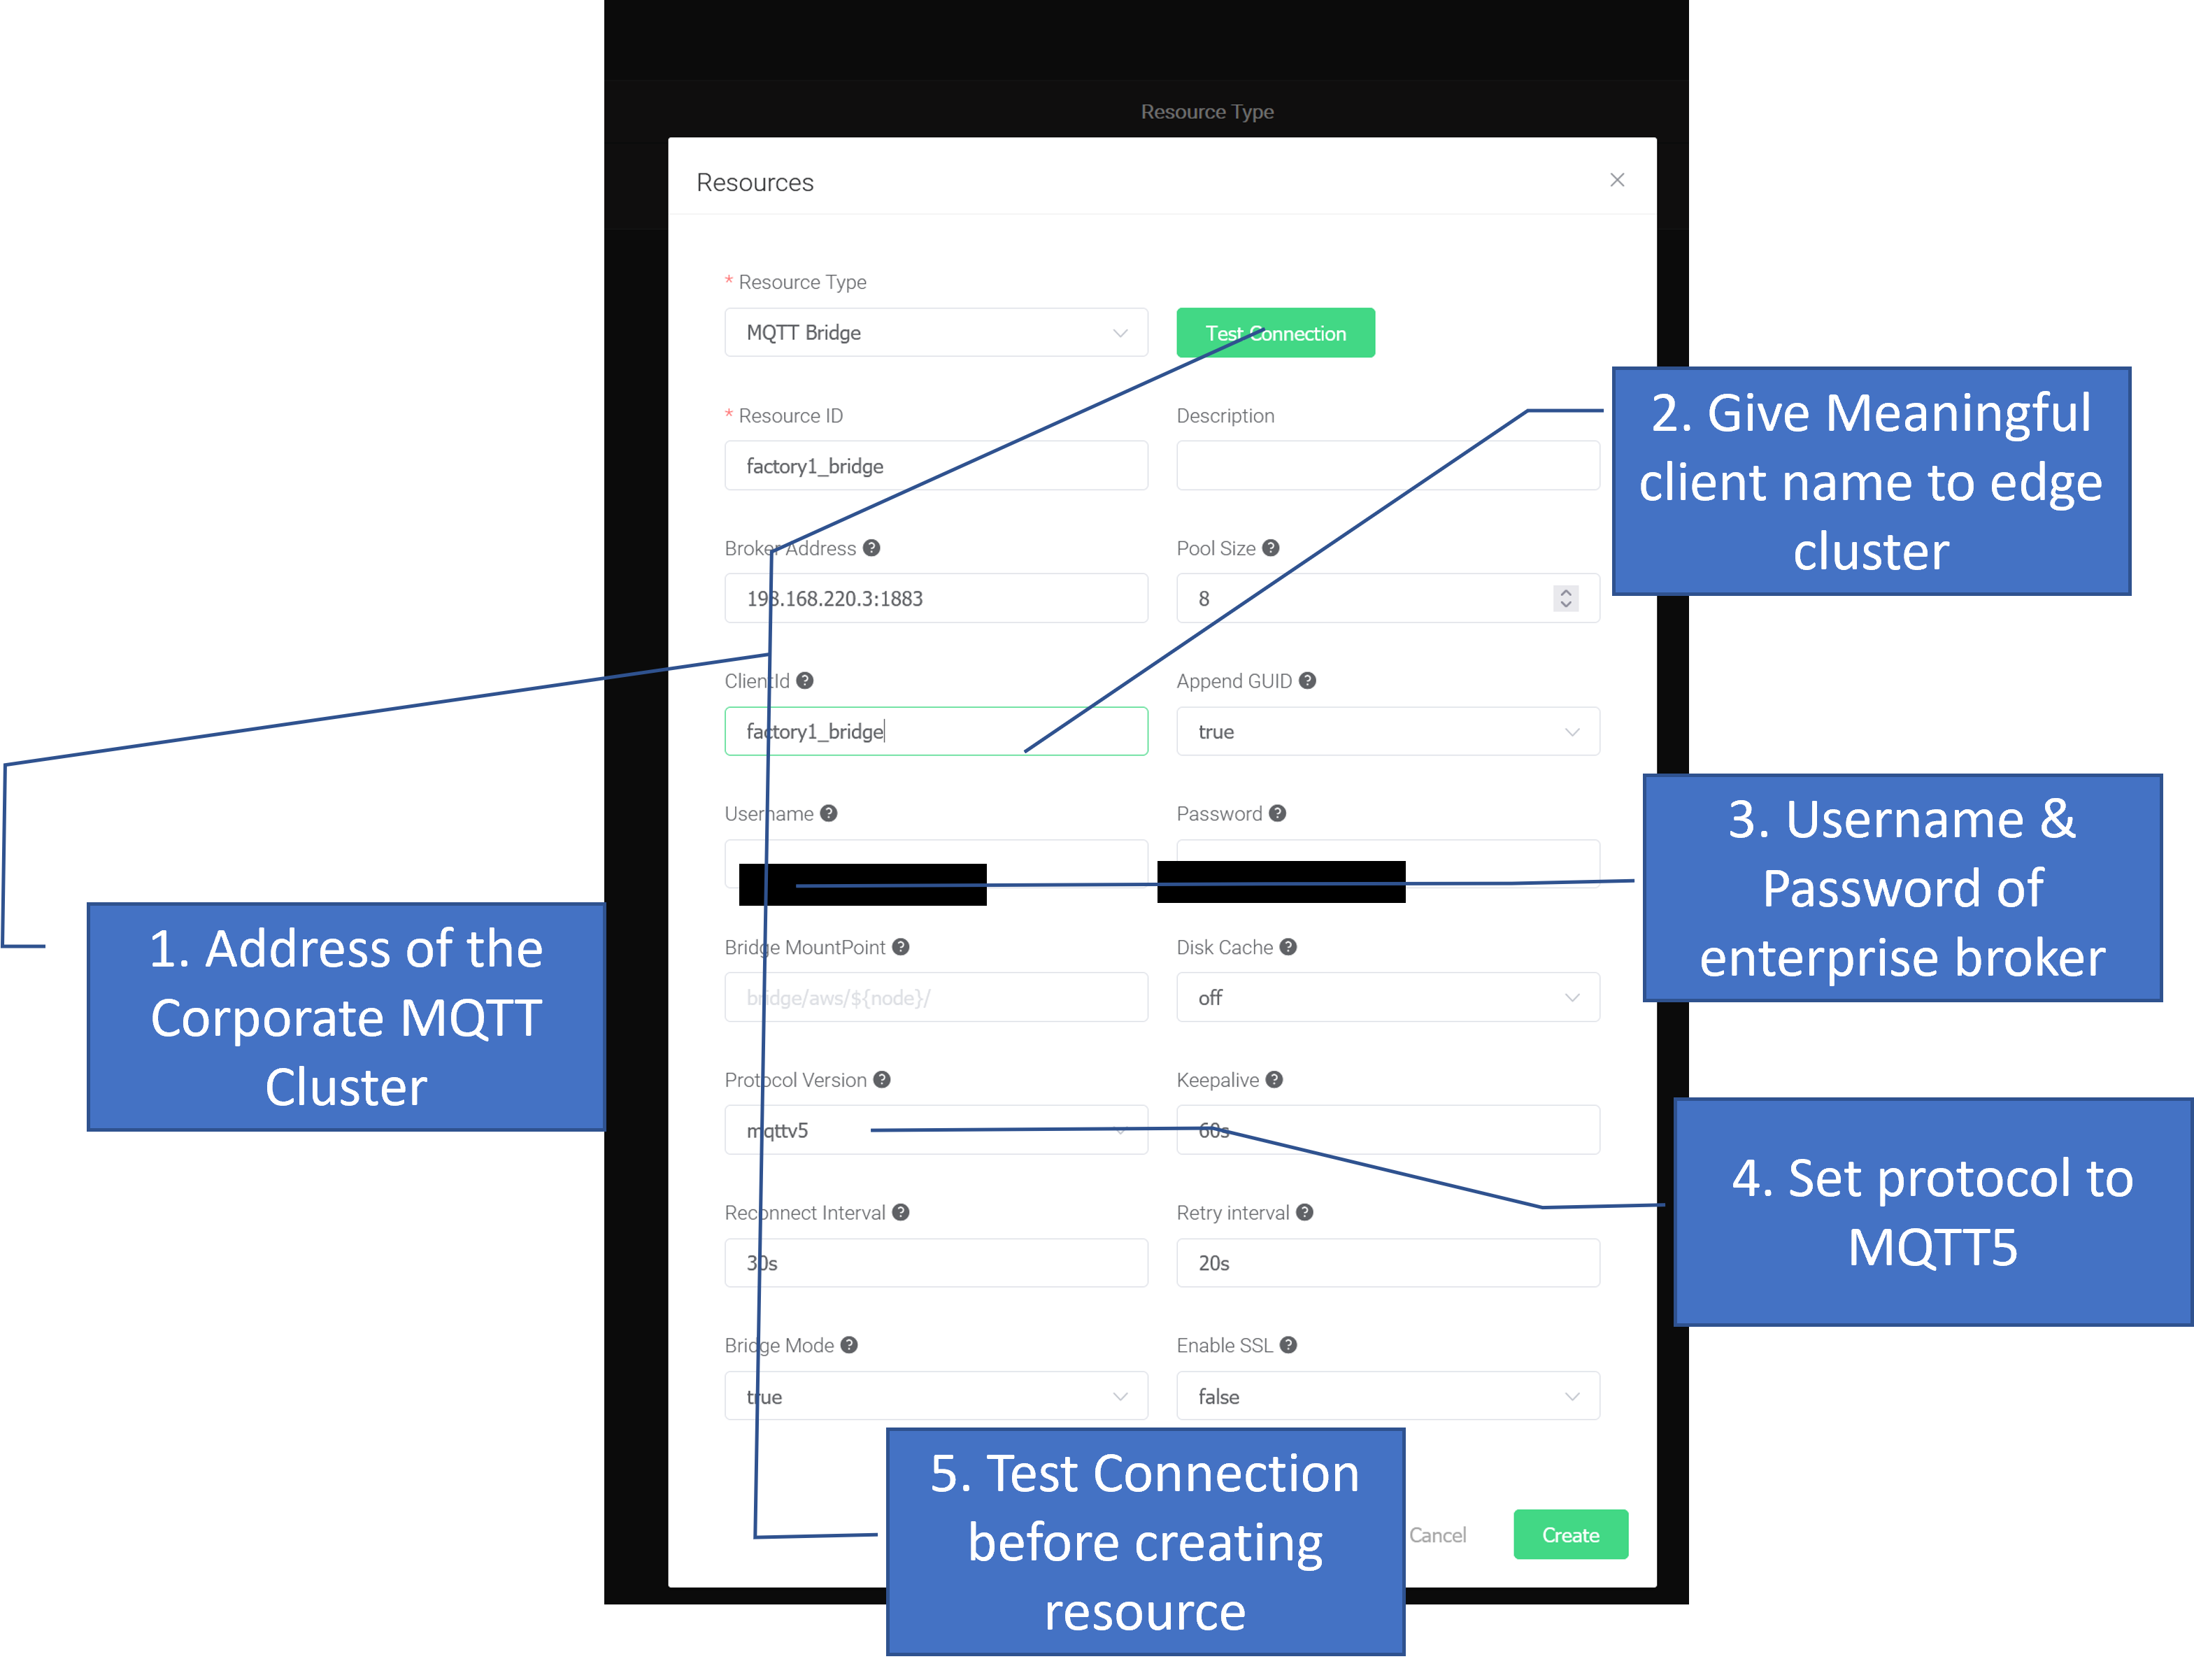Click the Create button
This screenshot has height=1680, width=2194.
tap(1569, 1534)
